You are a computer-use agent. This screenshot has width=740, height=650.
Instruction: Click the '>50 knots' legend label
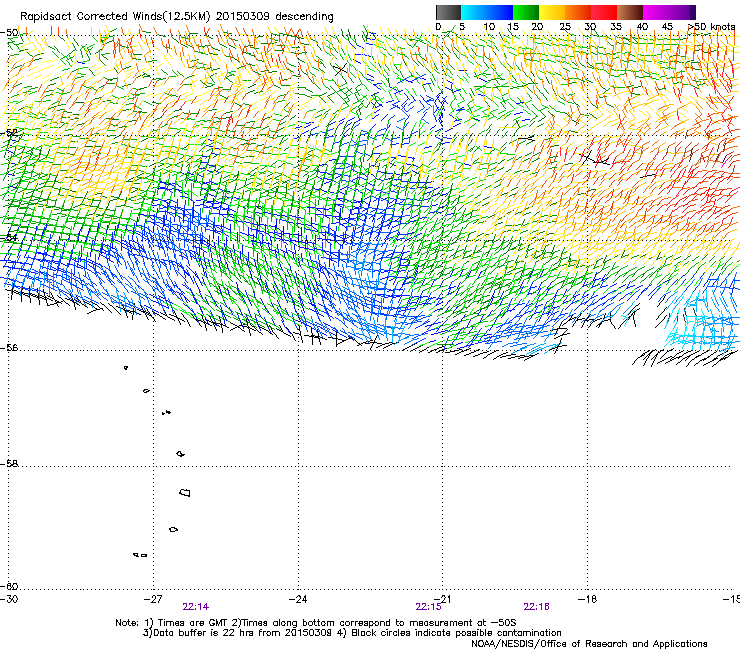pos(711,27)
